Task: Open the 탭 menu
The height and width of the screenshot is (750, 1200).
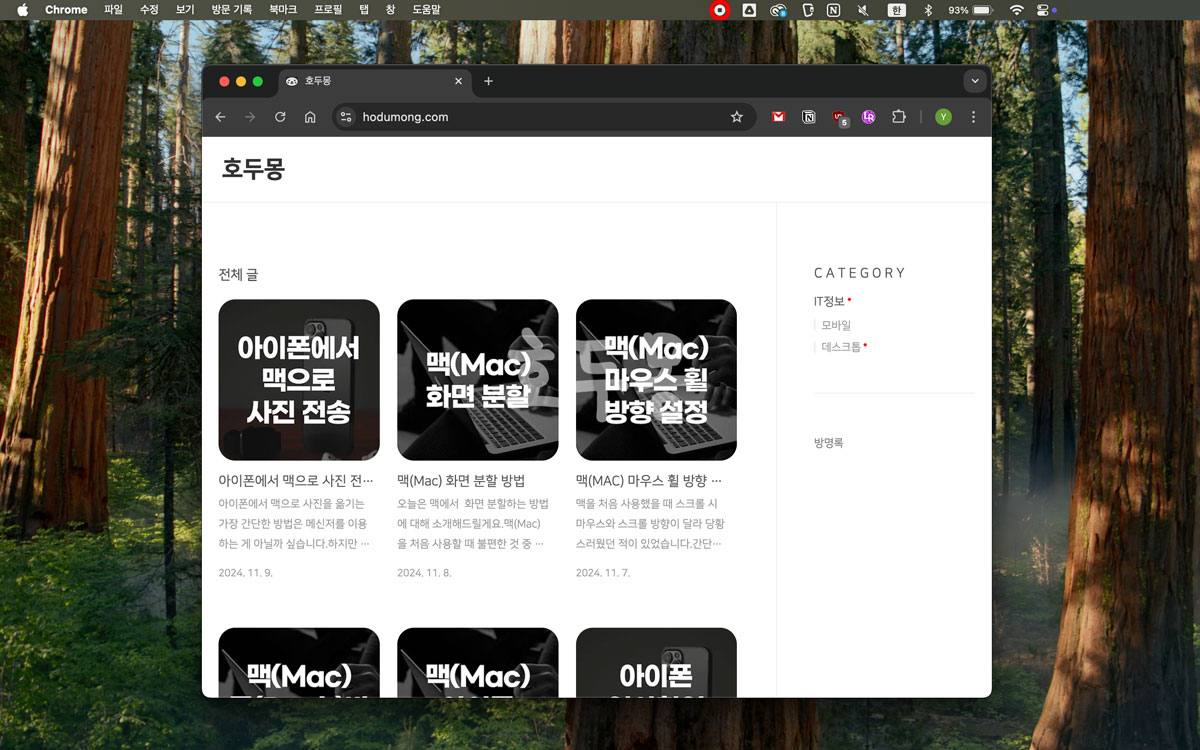Action: [x=364, y=10]
